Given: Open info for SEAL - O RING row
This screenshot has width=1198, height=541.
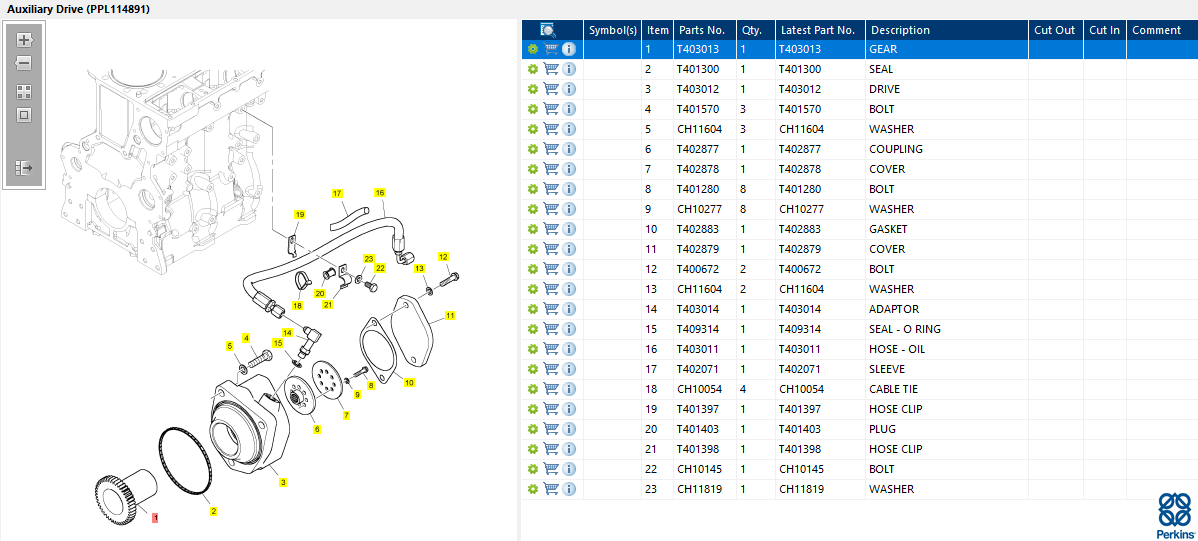Looking at the screenshot, I should click(x=569, y=329).
